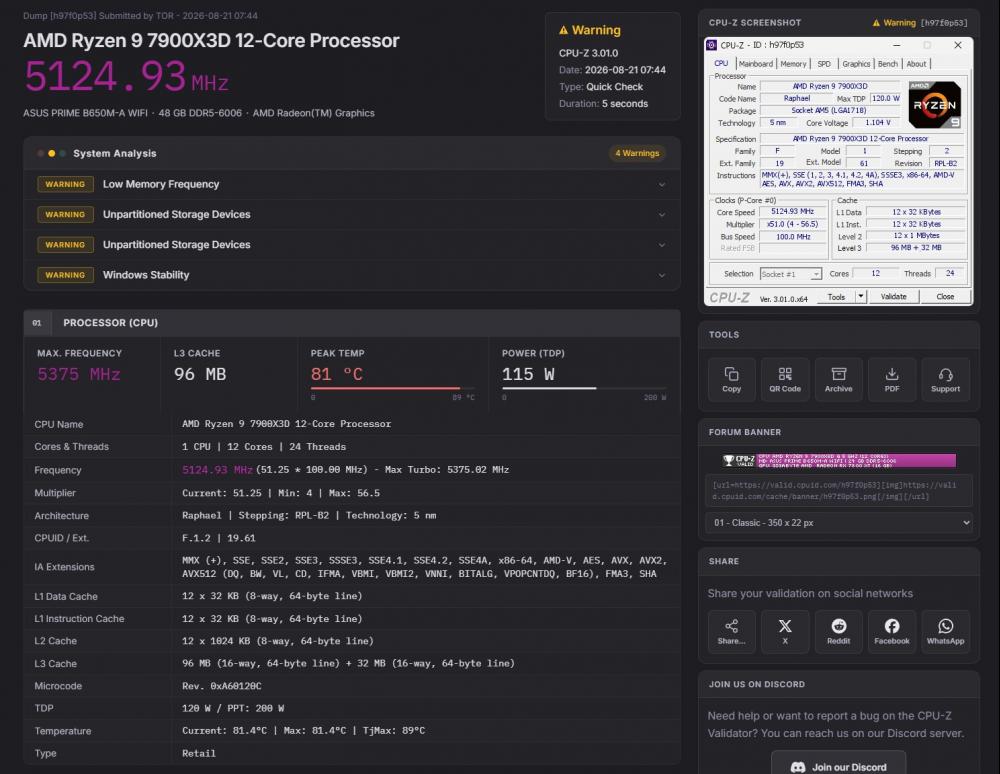
Task: Switch to the Bench tab in CPU-Z
Action: click(888, 64)
